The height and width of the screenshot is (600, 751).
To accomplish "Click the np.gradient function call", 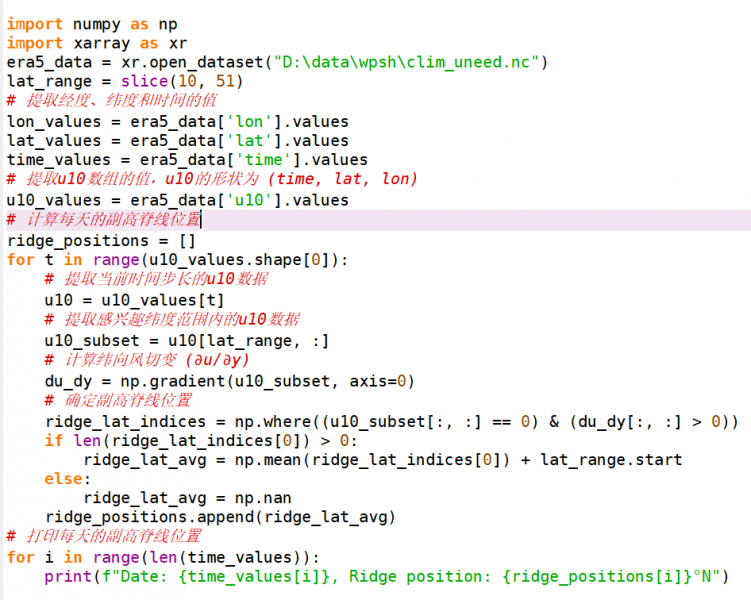I will [x=168, y=381].
